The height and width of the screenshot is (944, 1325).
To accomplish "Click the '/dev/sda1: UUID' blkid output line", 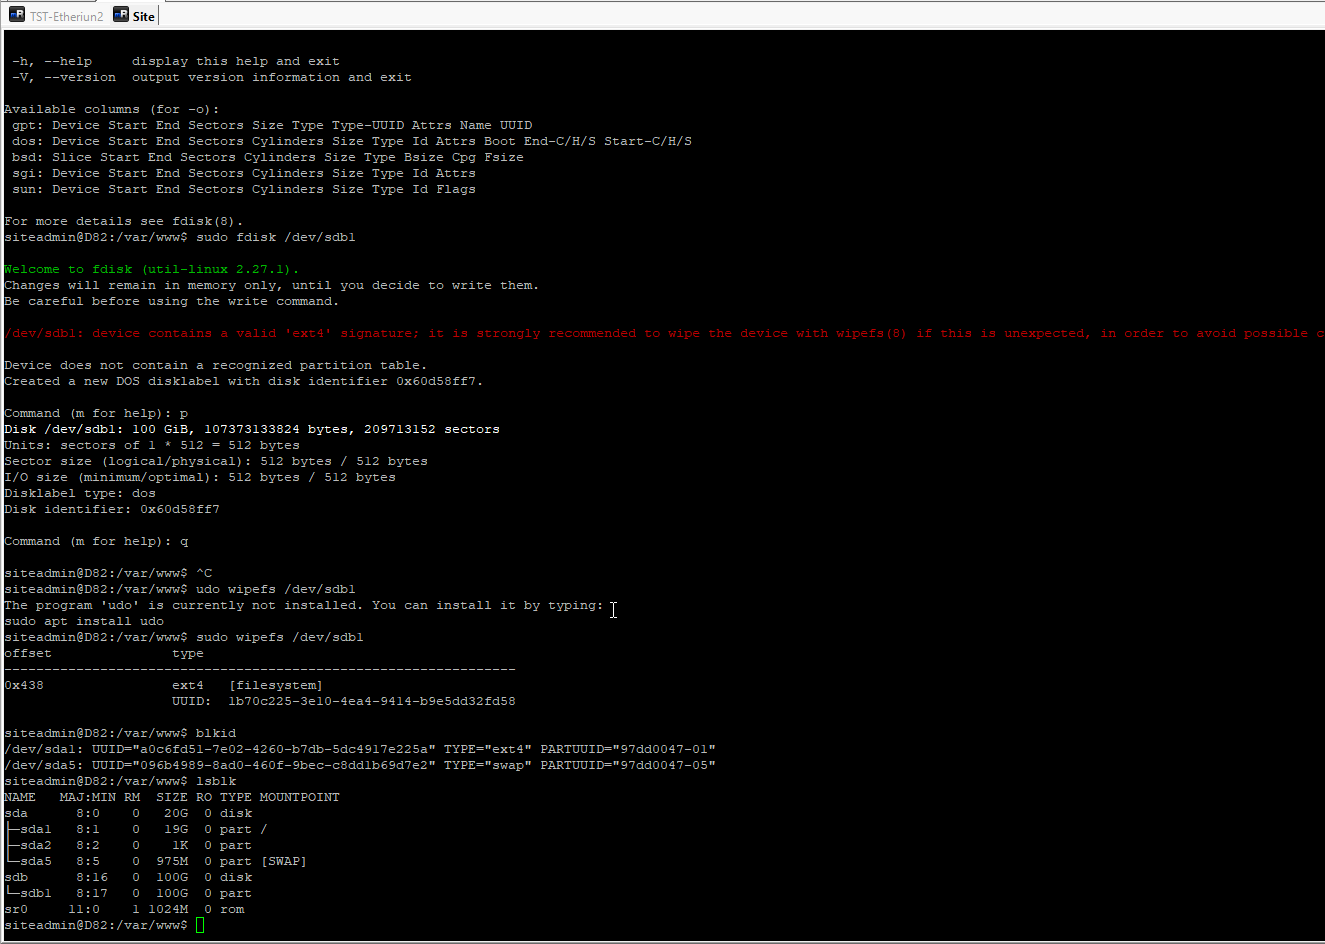I will point(360,749).
